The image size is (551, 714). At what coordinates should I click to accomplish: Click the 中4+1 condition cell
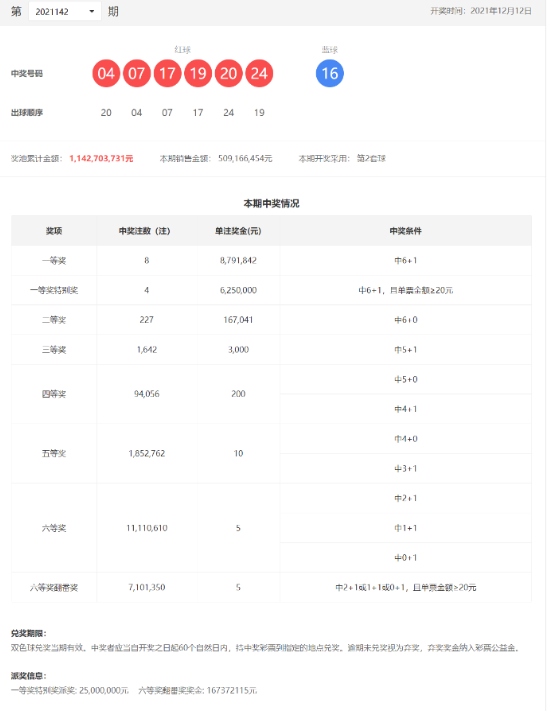click(405, 409)
